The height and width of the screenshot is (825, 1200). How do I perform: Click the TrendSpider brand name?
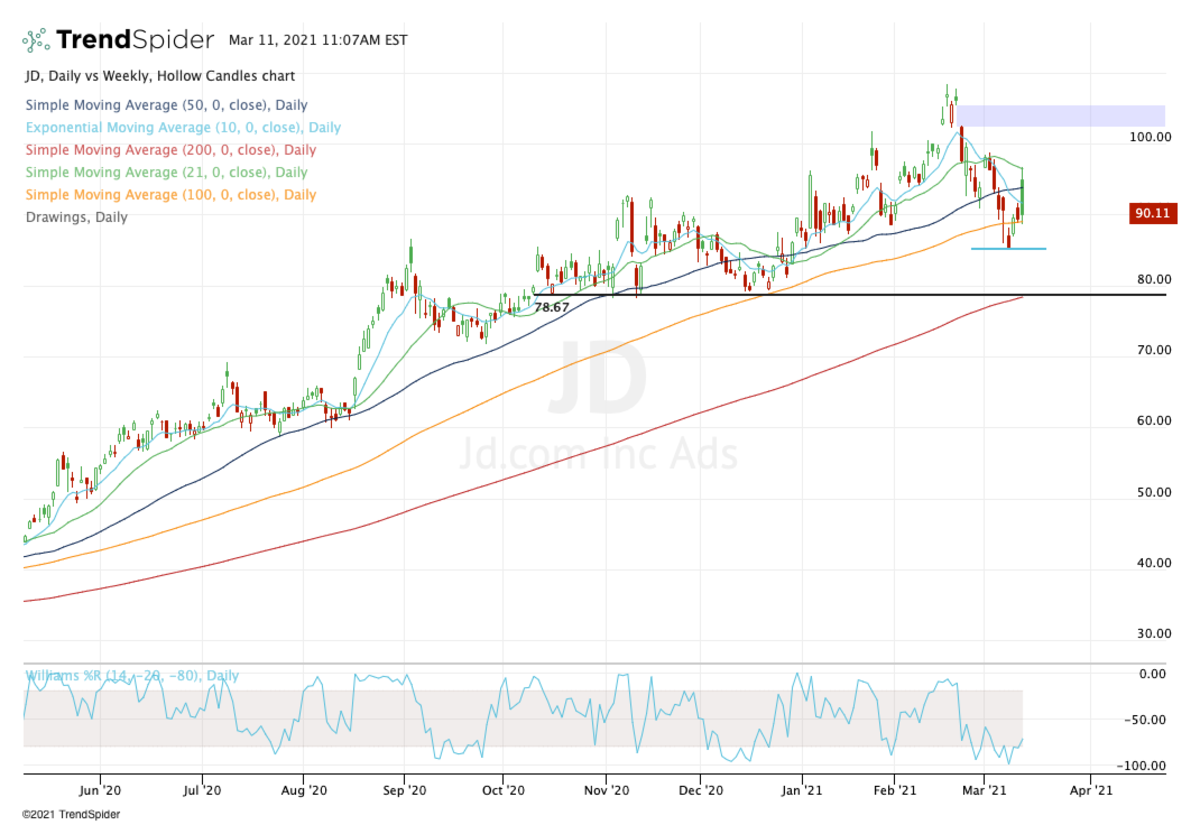(x=135, y=40)
